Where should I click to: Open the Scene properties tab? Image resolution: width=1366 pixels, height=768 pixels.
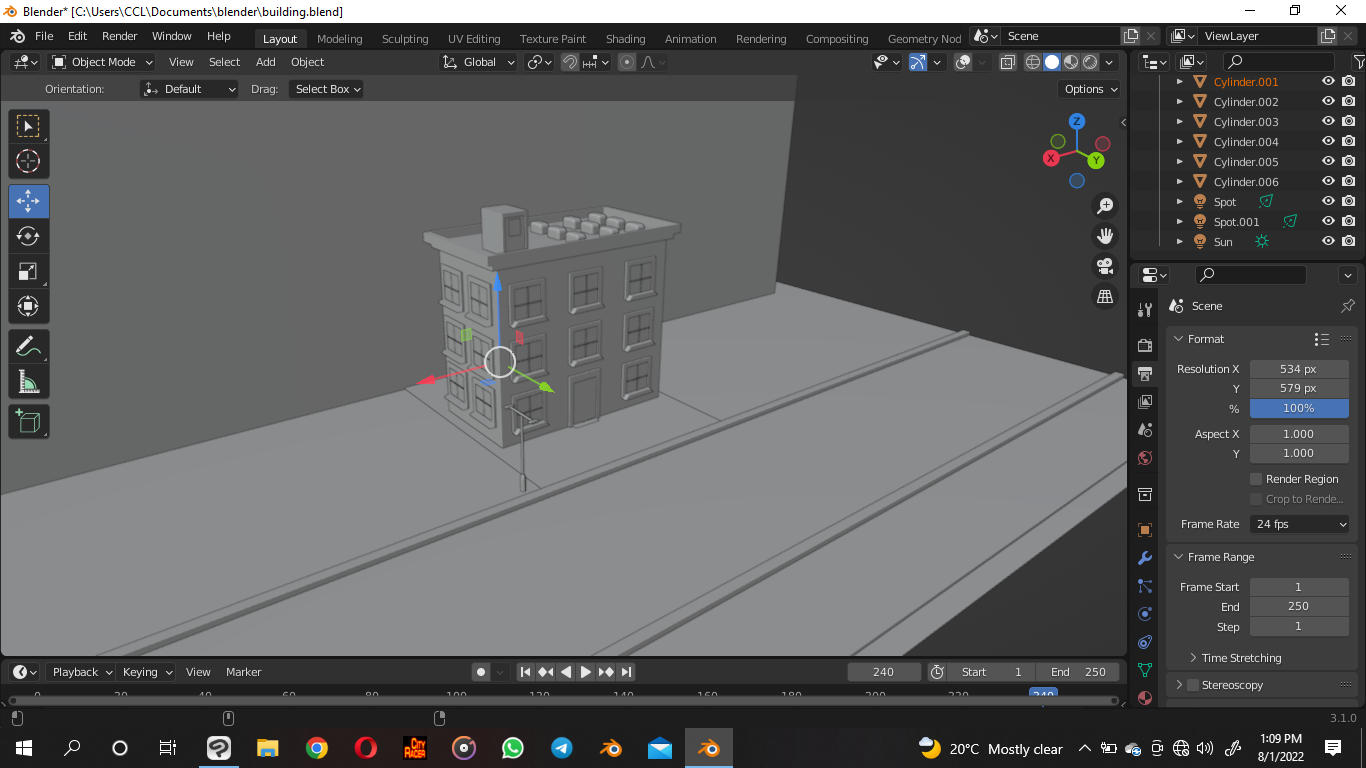point(1145,430)
